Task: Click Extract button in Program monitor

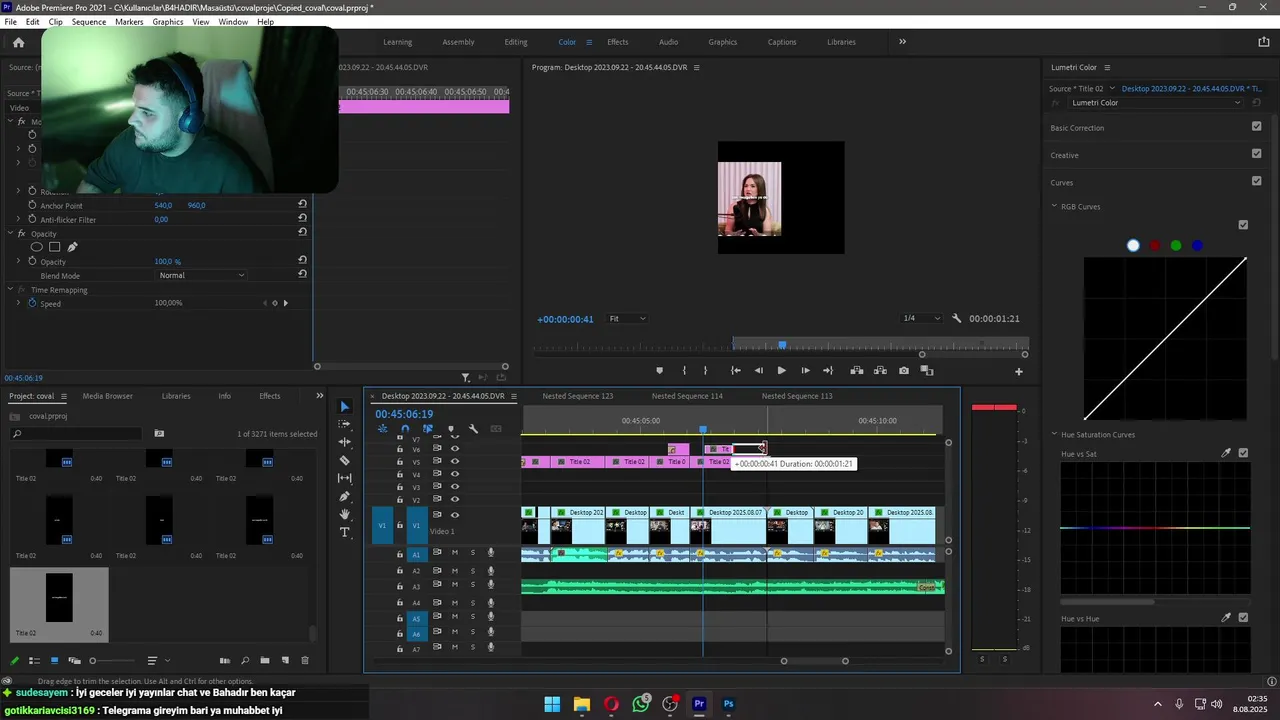Action: [x=881, y=370]
